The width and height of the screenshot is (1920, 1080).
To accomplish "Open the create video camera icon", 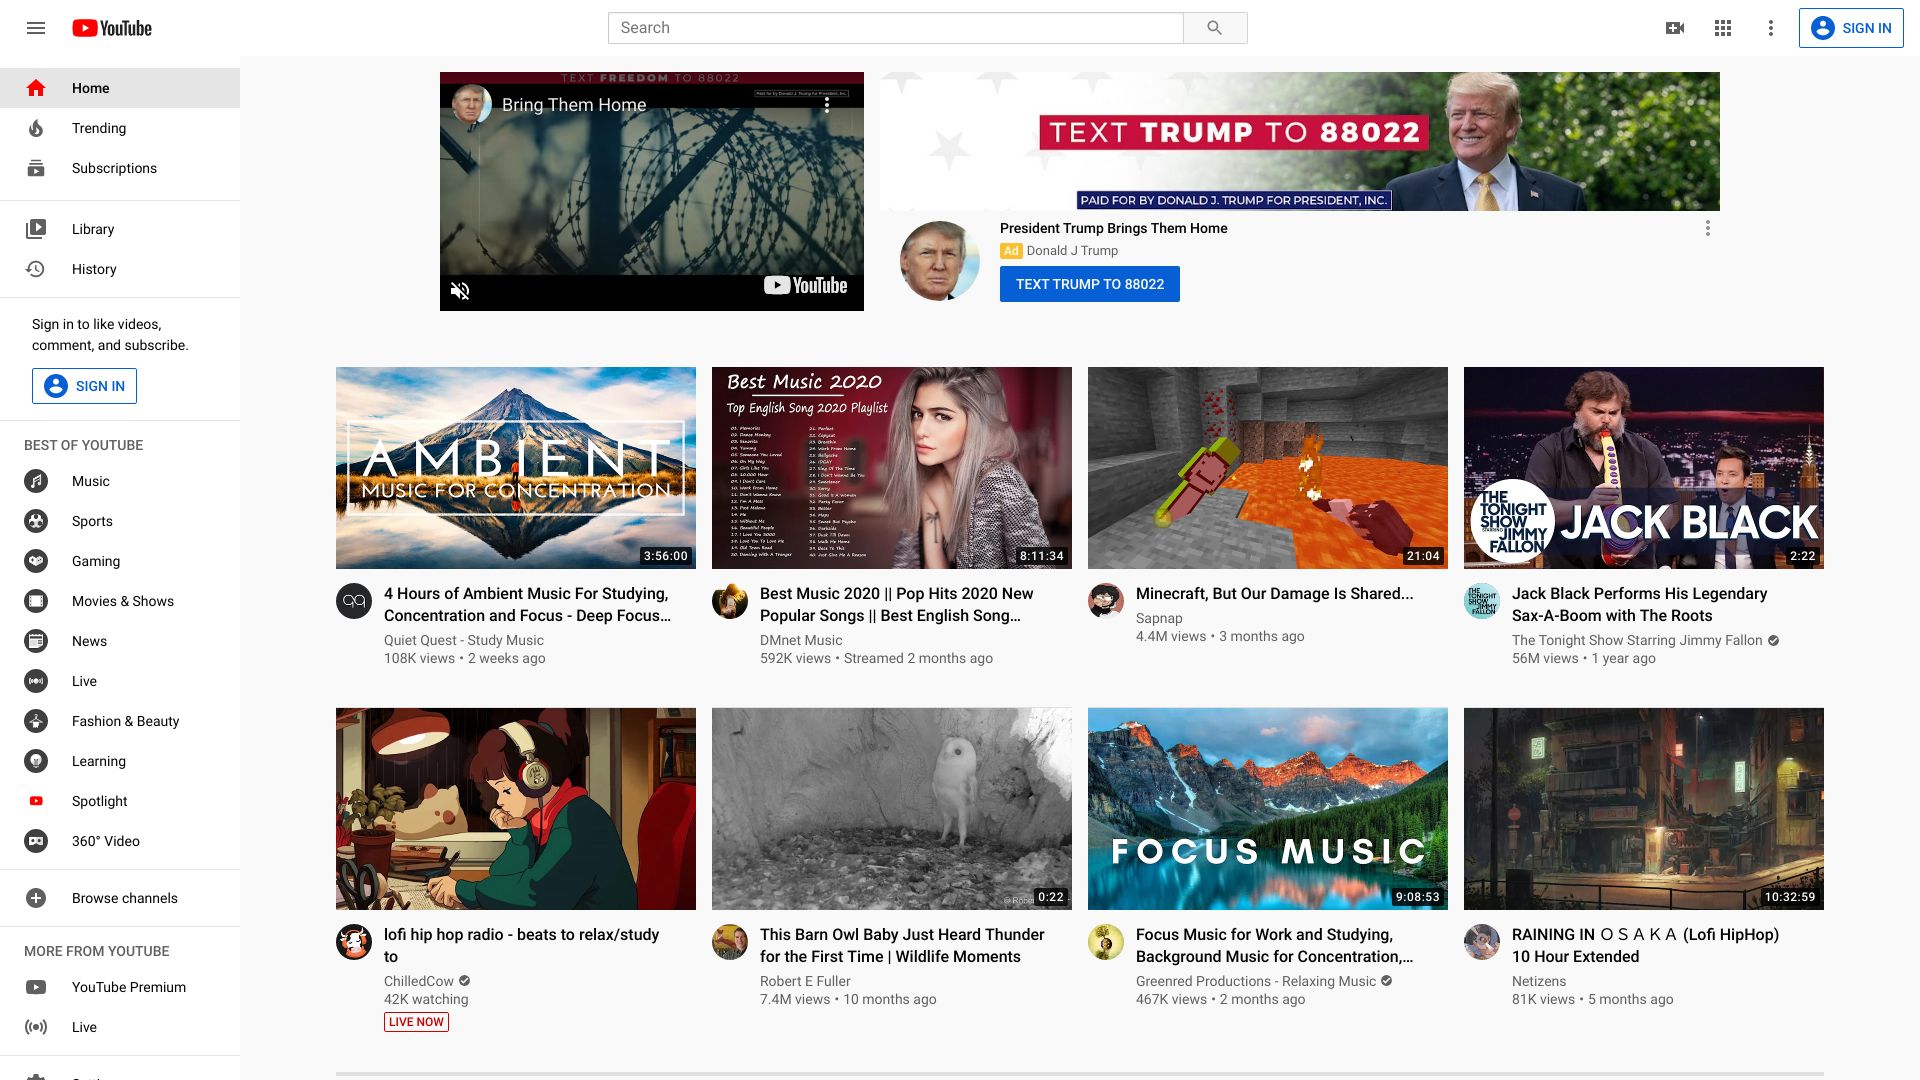I will [x=1675, y=28].
